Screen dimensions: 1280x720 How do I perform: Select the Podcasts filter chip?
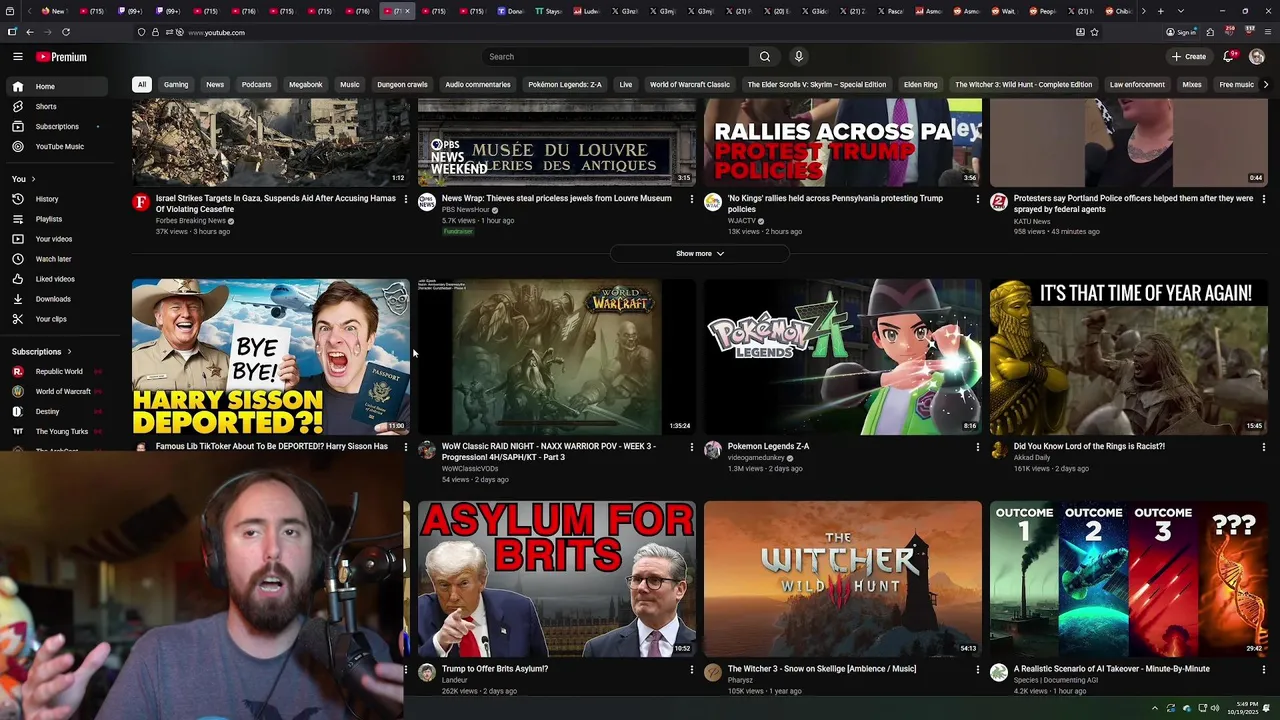click(x=256, y=85)
